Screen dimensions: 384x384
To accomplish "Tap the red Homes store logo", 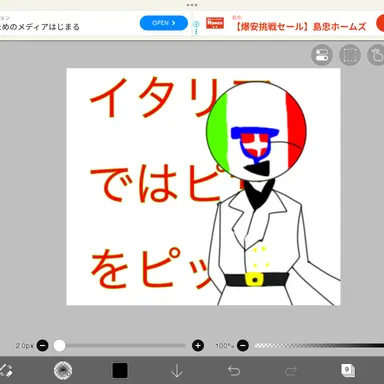I will point(215,23).
